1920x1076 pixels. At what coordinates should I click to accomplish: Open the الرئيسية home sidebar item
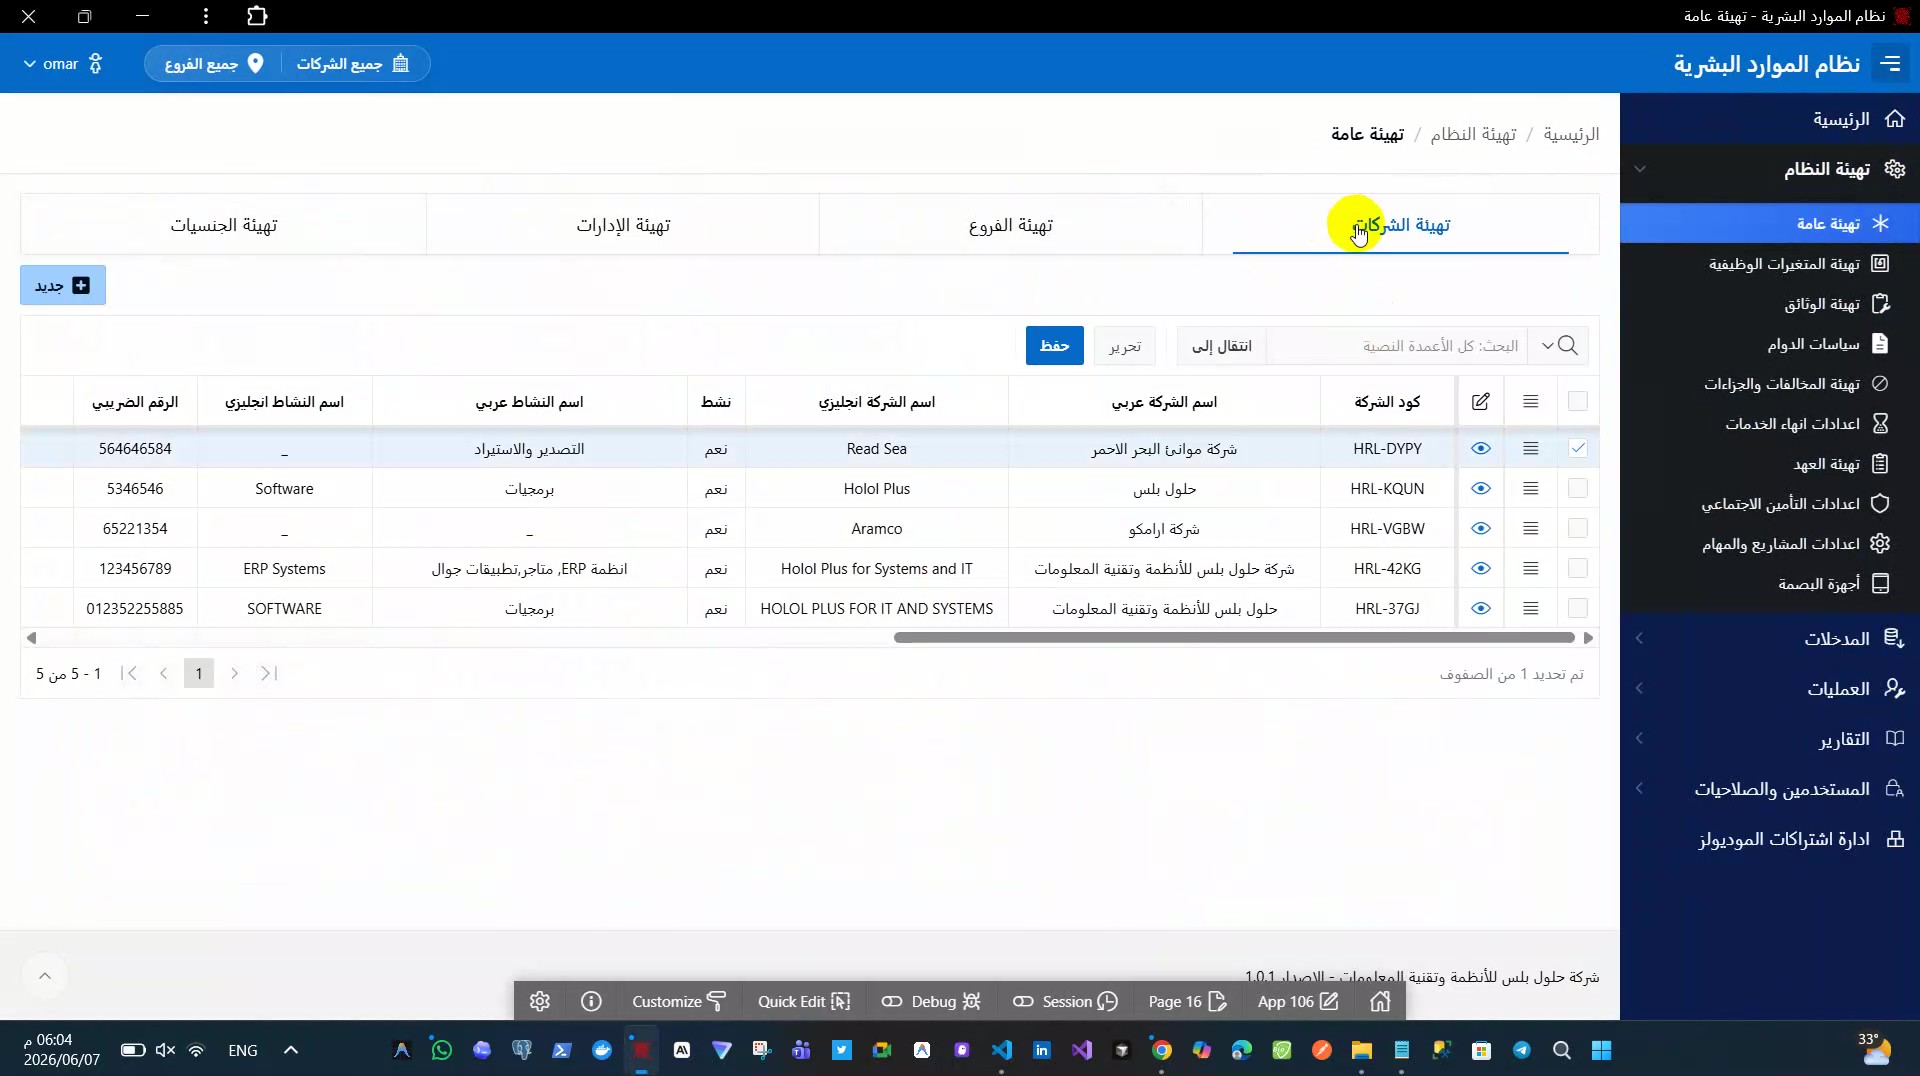(1770, 119)
